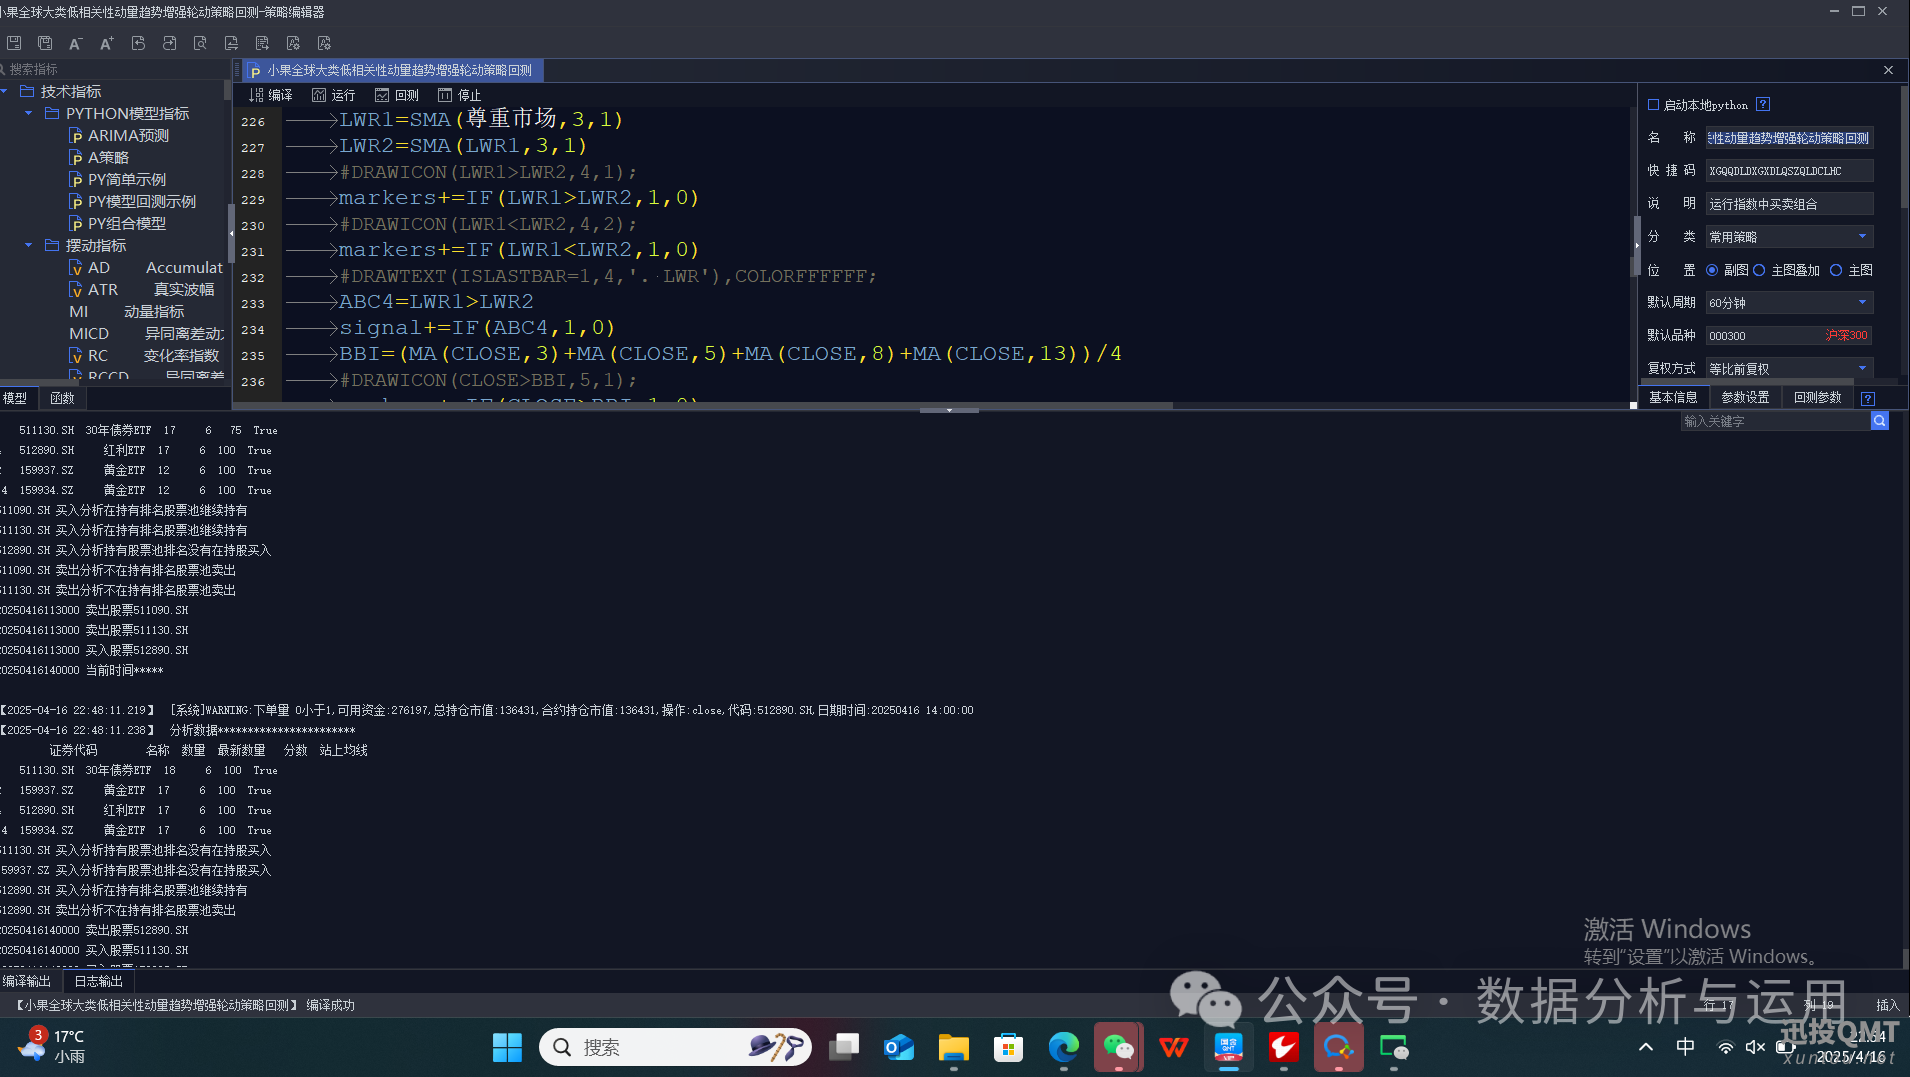The width and height of the screenshot is (1910, 1077).
Task: Select the 副图 radio button
Action: pyautogui.click(x=1712, y=270)
